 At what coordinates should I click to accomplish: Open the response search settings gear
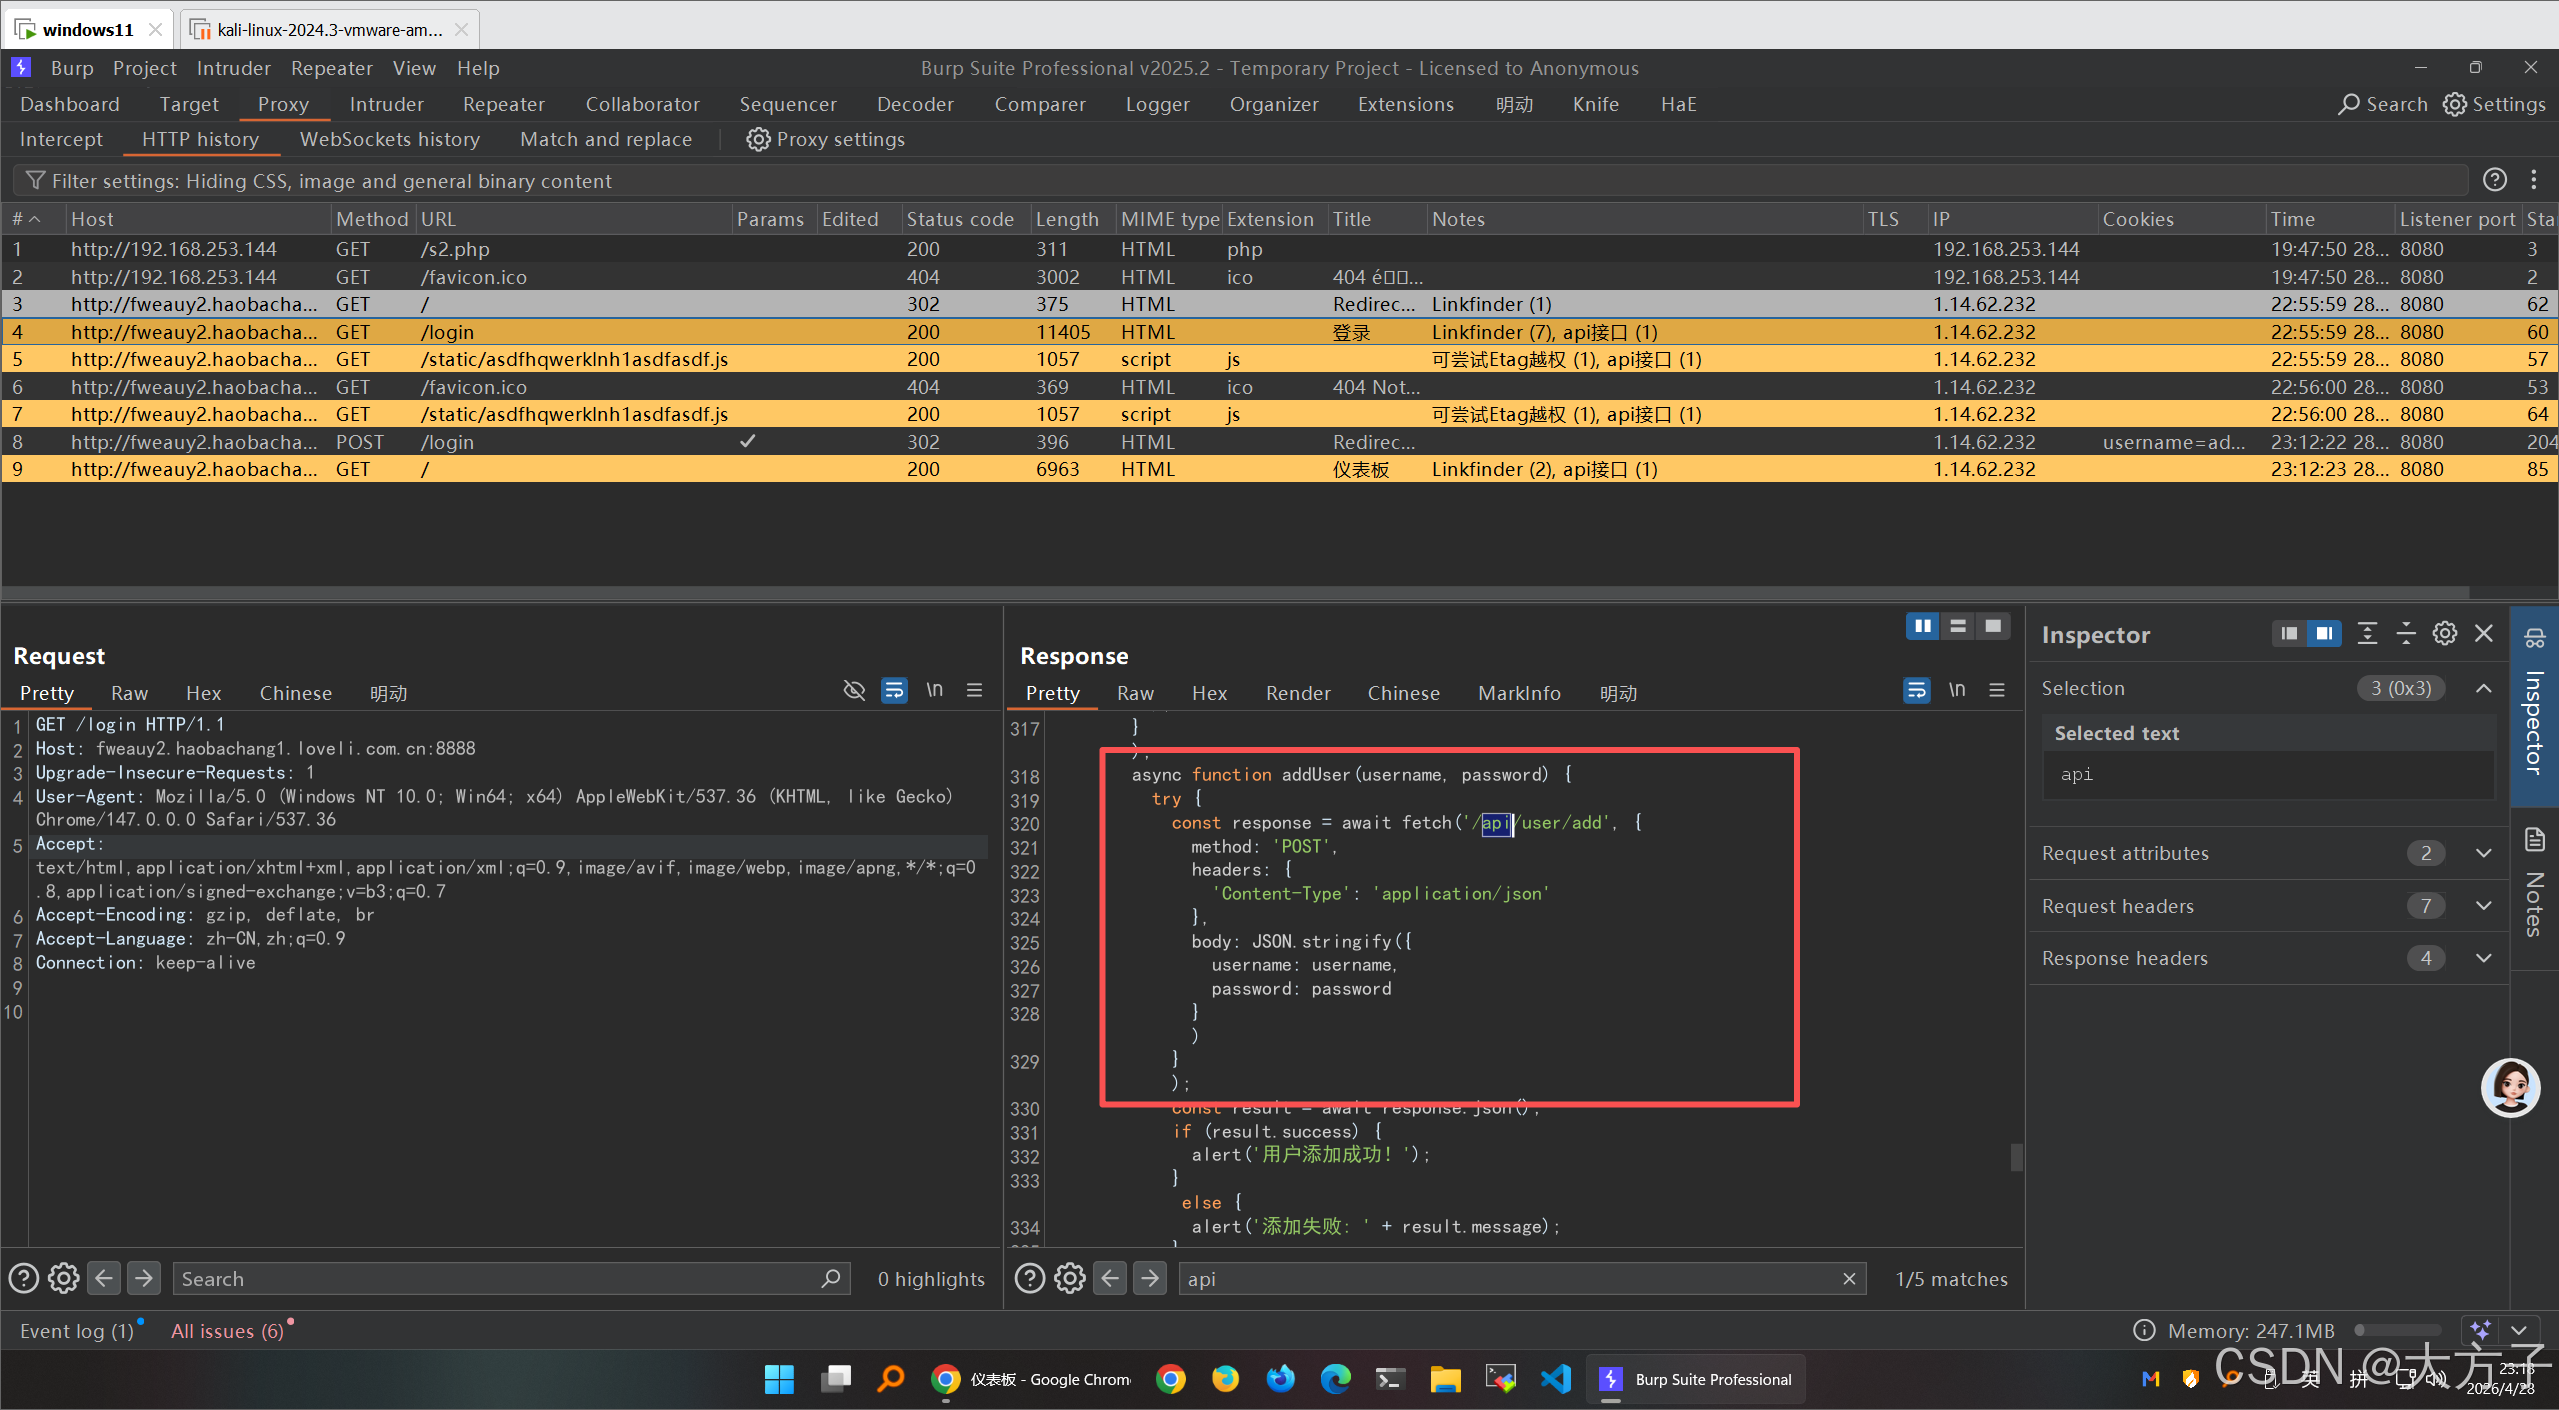(x=1069, y=1278)
